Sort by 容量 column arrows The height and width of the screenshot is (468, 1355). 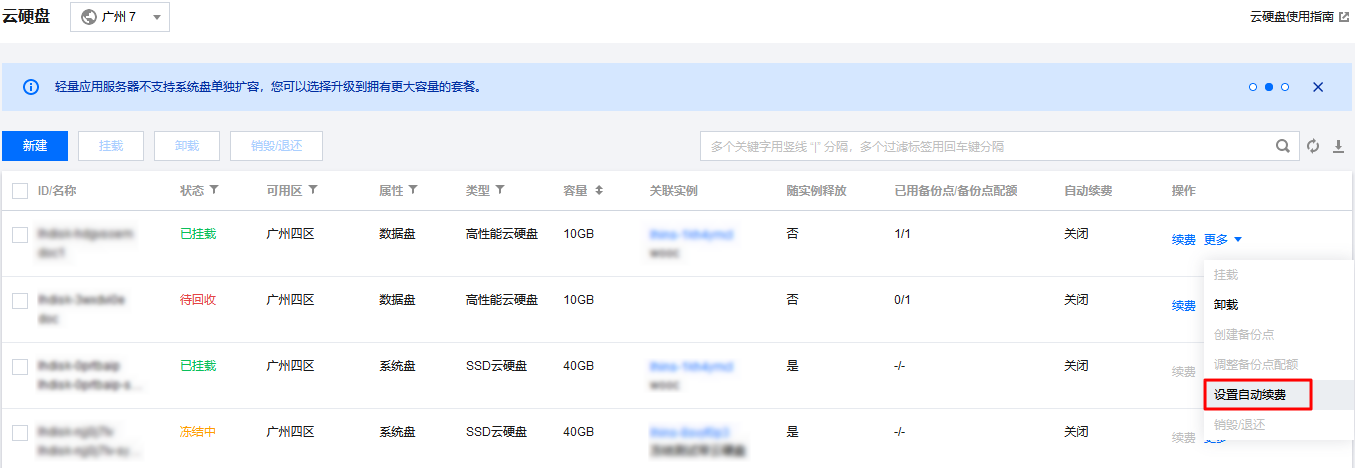599,190
